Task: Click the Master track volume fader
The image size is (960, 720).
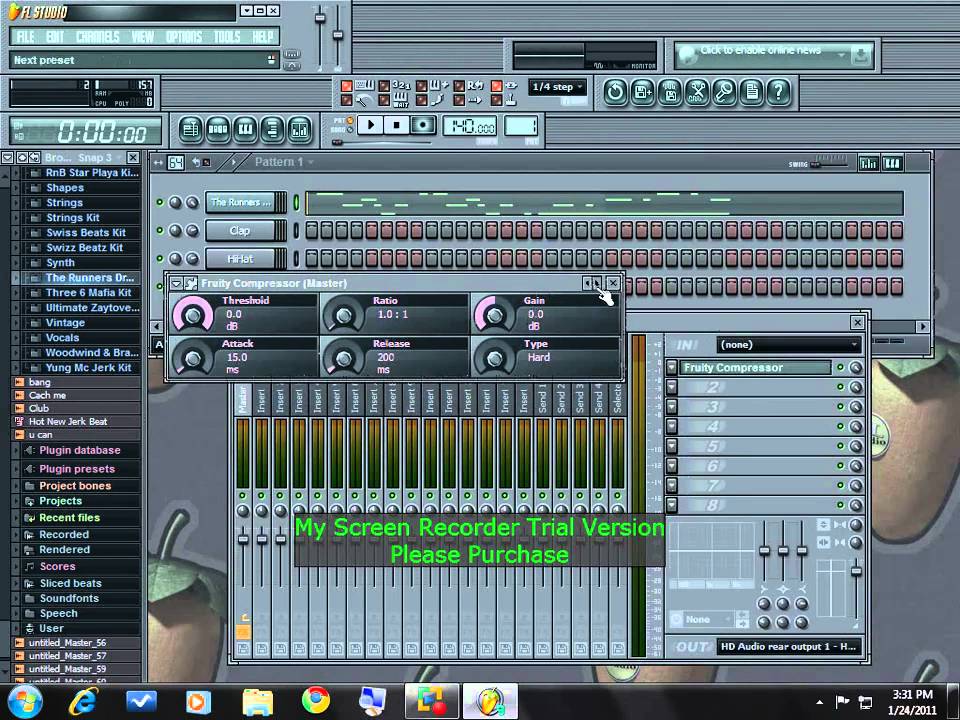Action: pyautogui.click(x=243, y=539)
